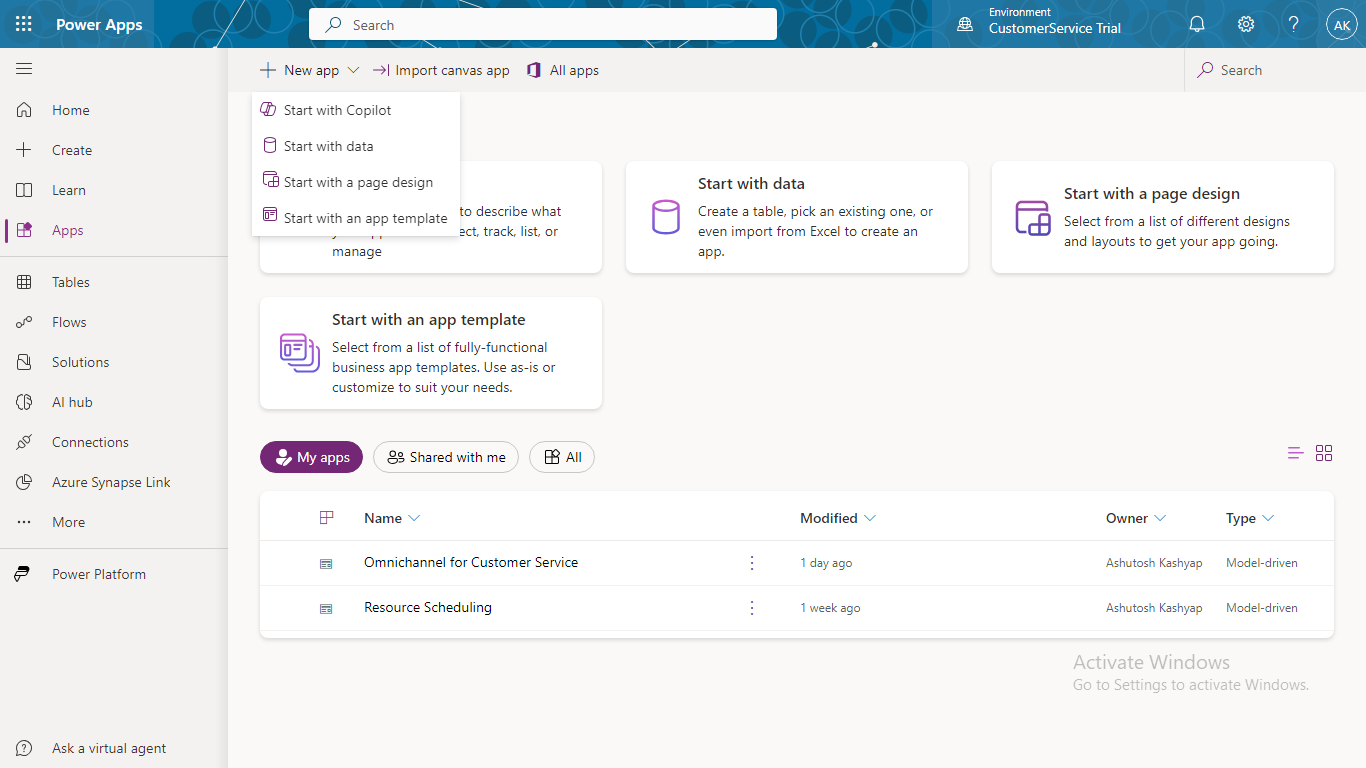Screen dimensions: 1366x768
Task: Switch to grid tile view icon
Action: pos(1324,453)
